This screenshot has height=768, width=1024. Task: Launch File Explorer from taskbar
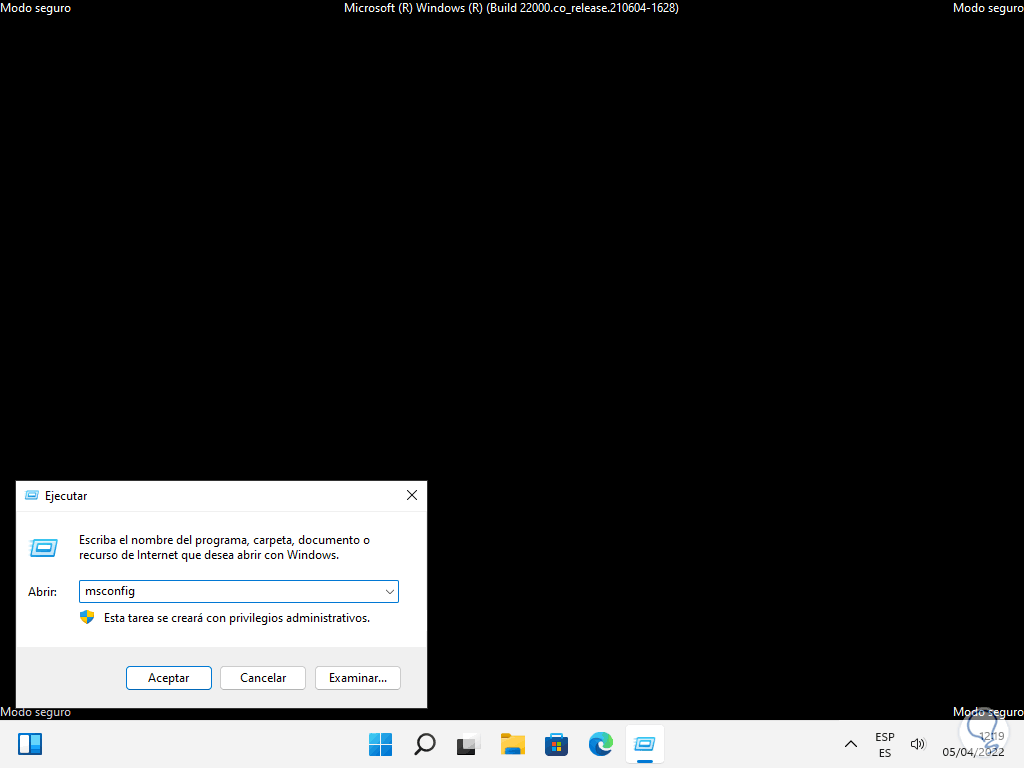coord(513,744)
